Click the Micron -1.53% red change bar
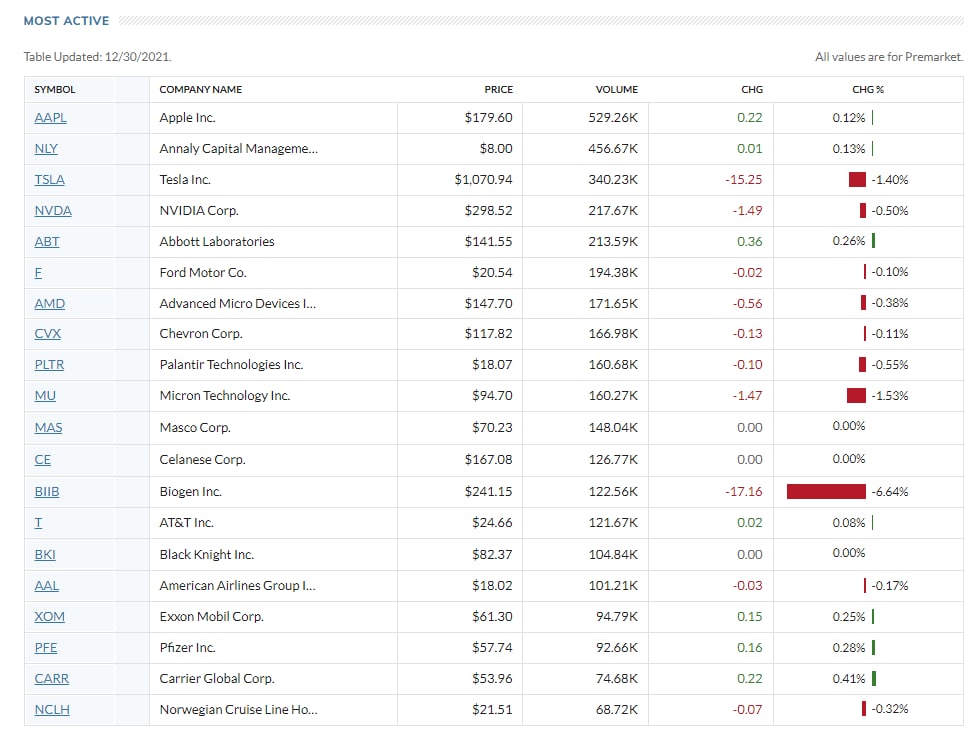 coord(856,396)
